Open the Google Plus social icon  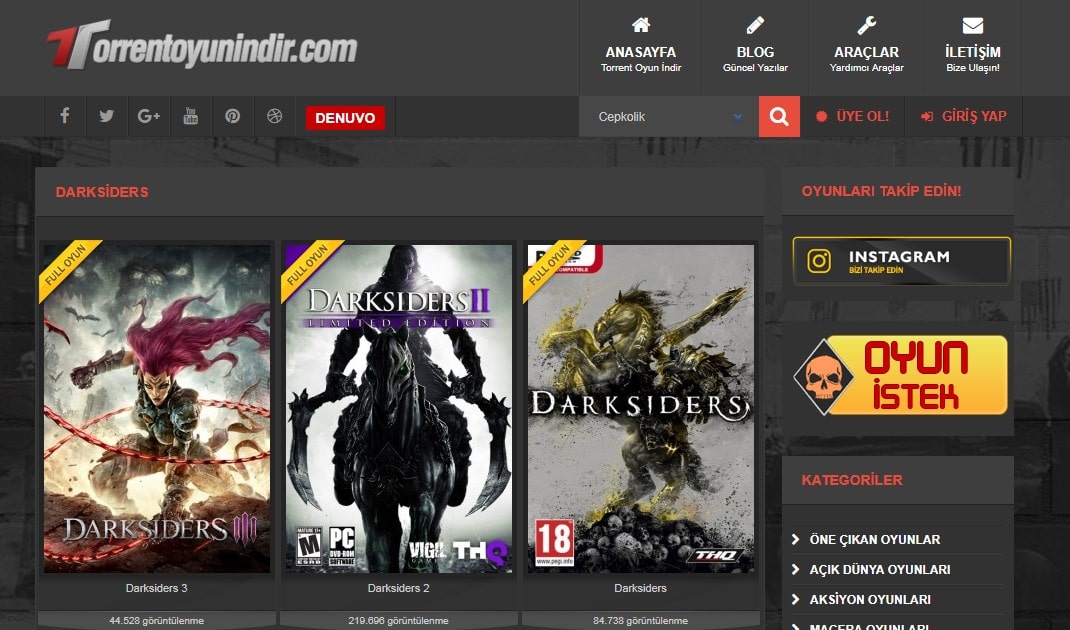[x=149, y=116]
